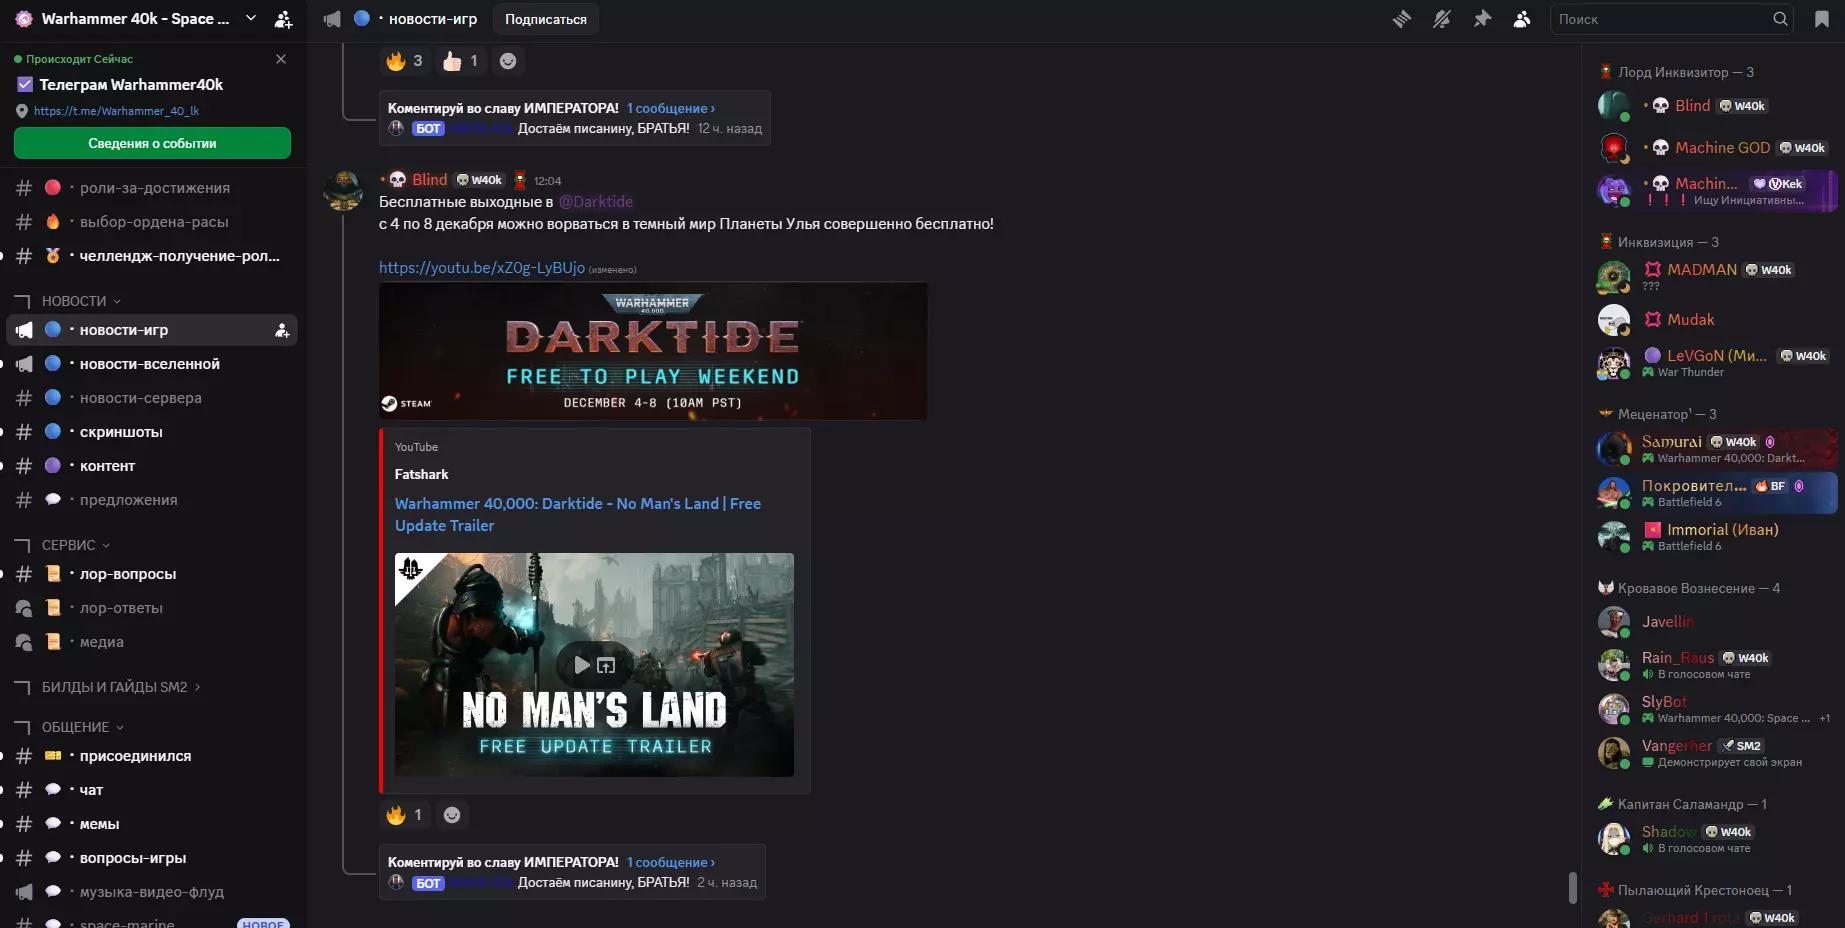Click the megaphone icon before the channel title
1845x928 pixels.
click(332, 19)
